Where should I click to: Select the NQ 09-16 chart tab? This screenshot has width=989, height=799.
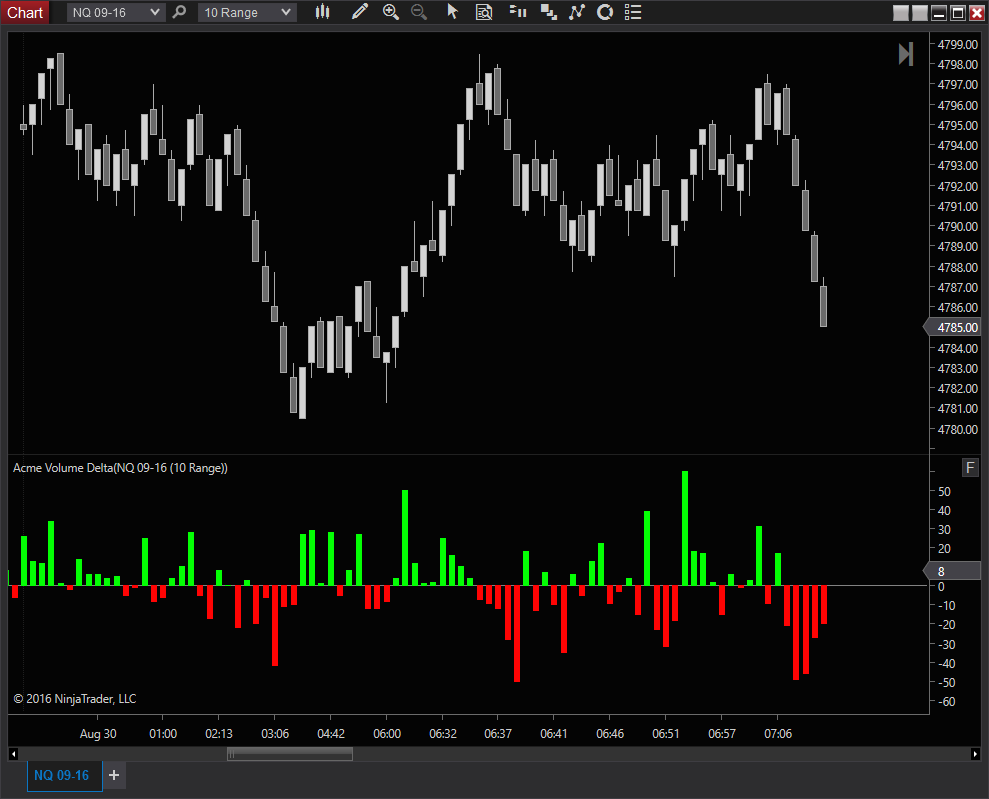click(63, 775)
